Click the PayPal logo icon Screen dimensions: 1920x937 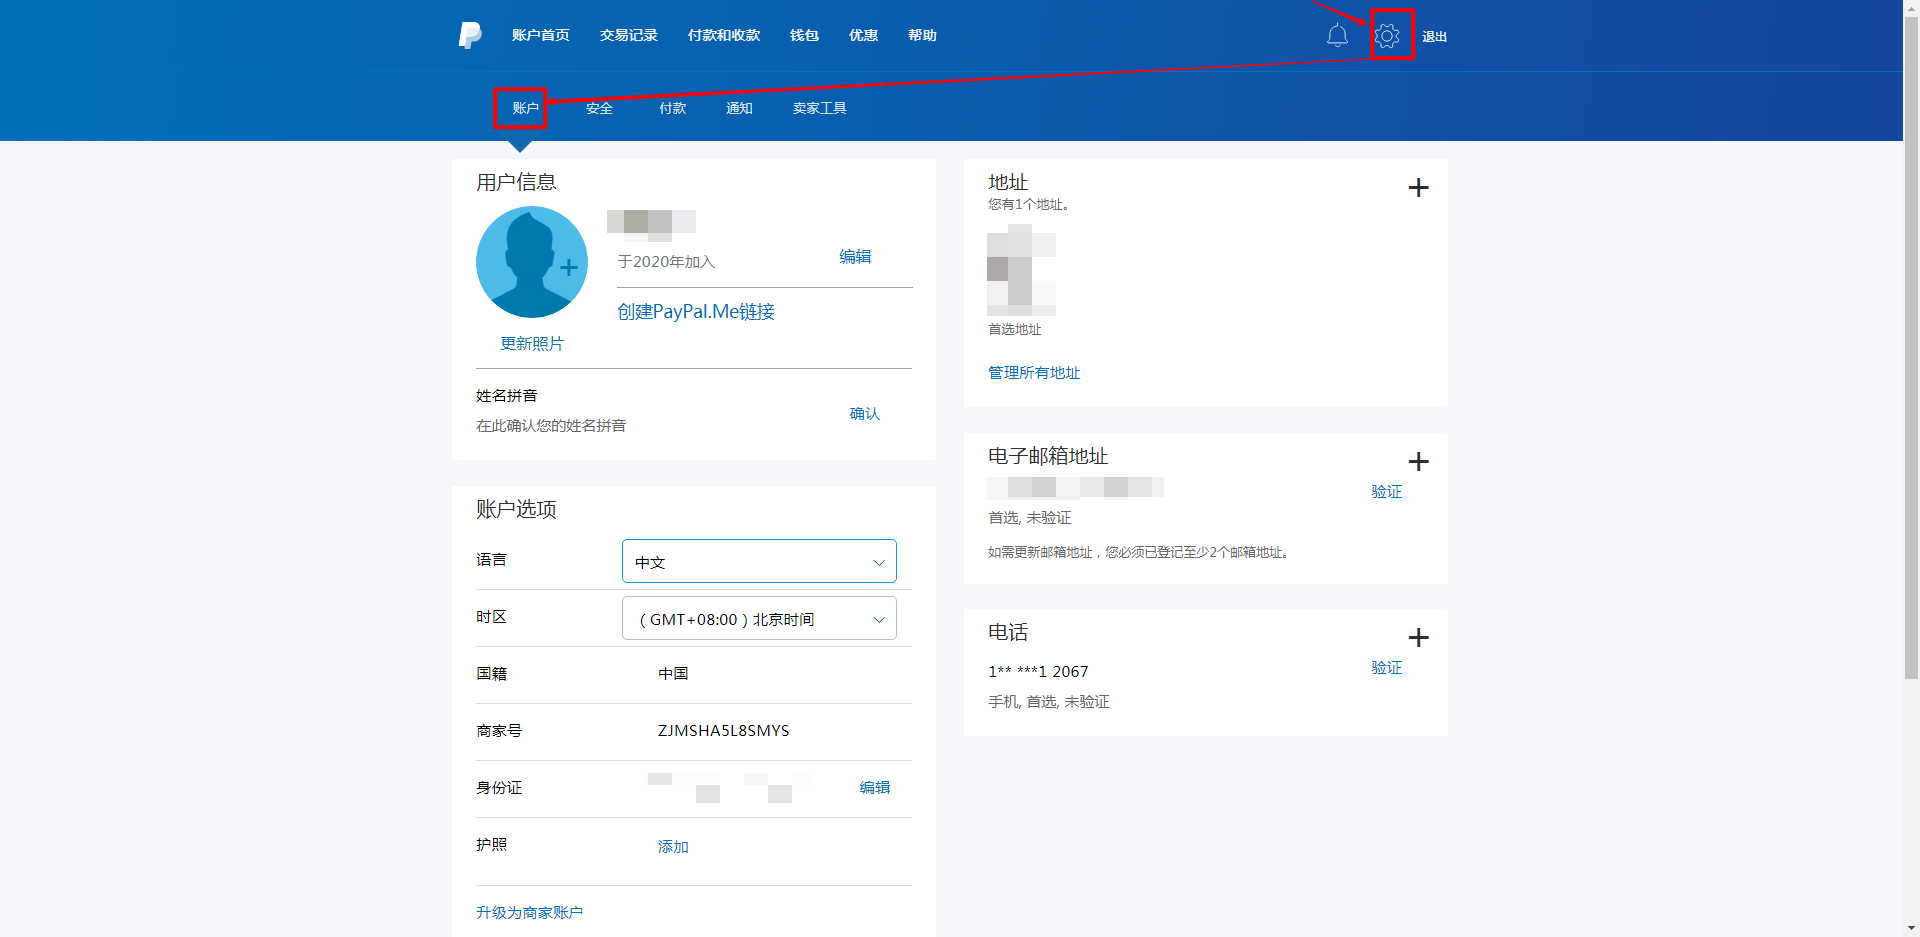pos(470,35)
